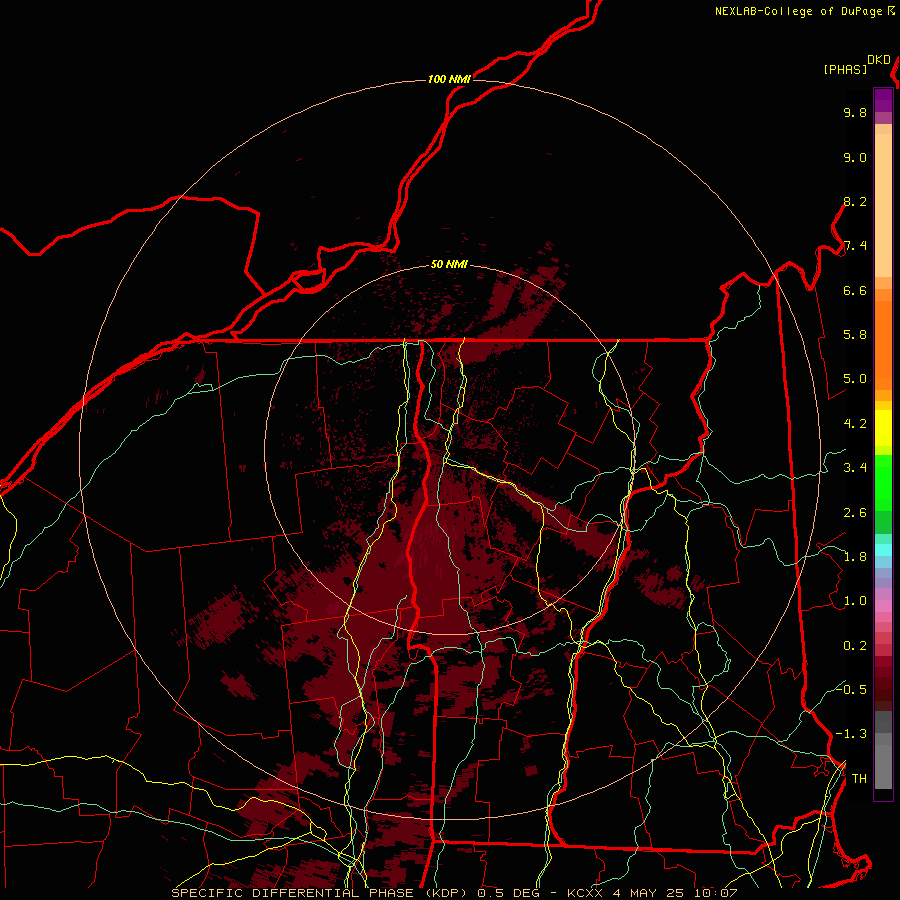Viewport: 900px width, 900px height.
Task: Click the 1.0 value on color scale
Action: click(x=855, y=601)
